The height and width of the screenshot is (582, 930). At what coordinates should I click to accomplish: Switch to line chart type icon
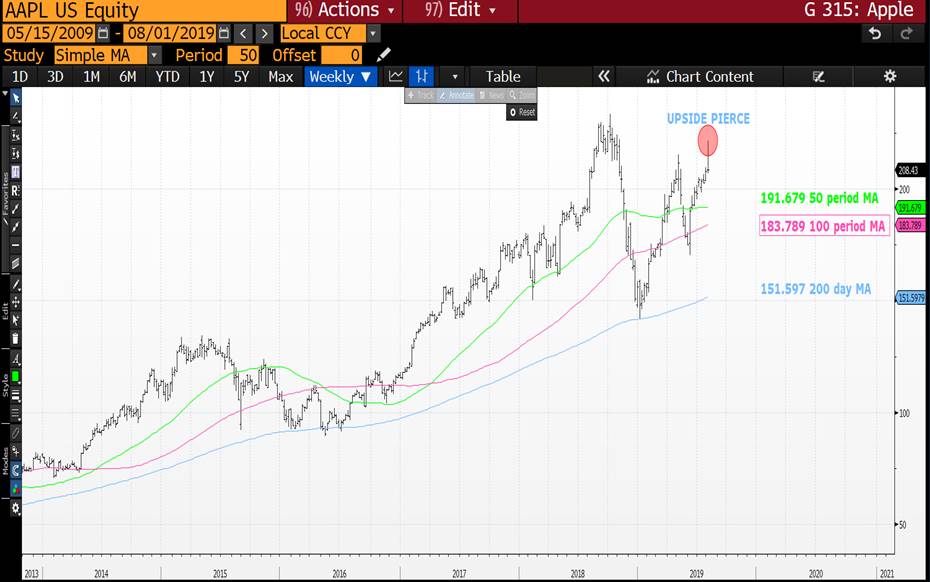(396, 77)
